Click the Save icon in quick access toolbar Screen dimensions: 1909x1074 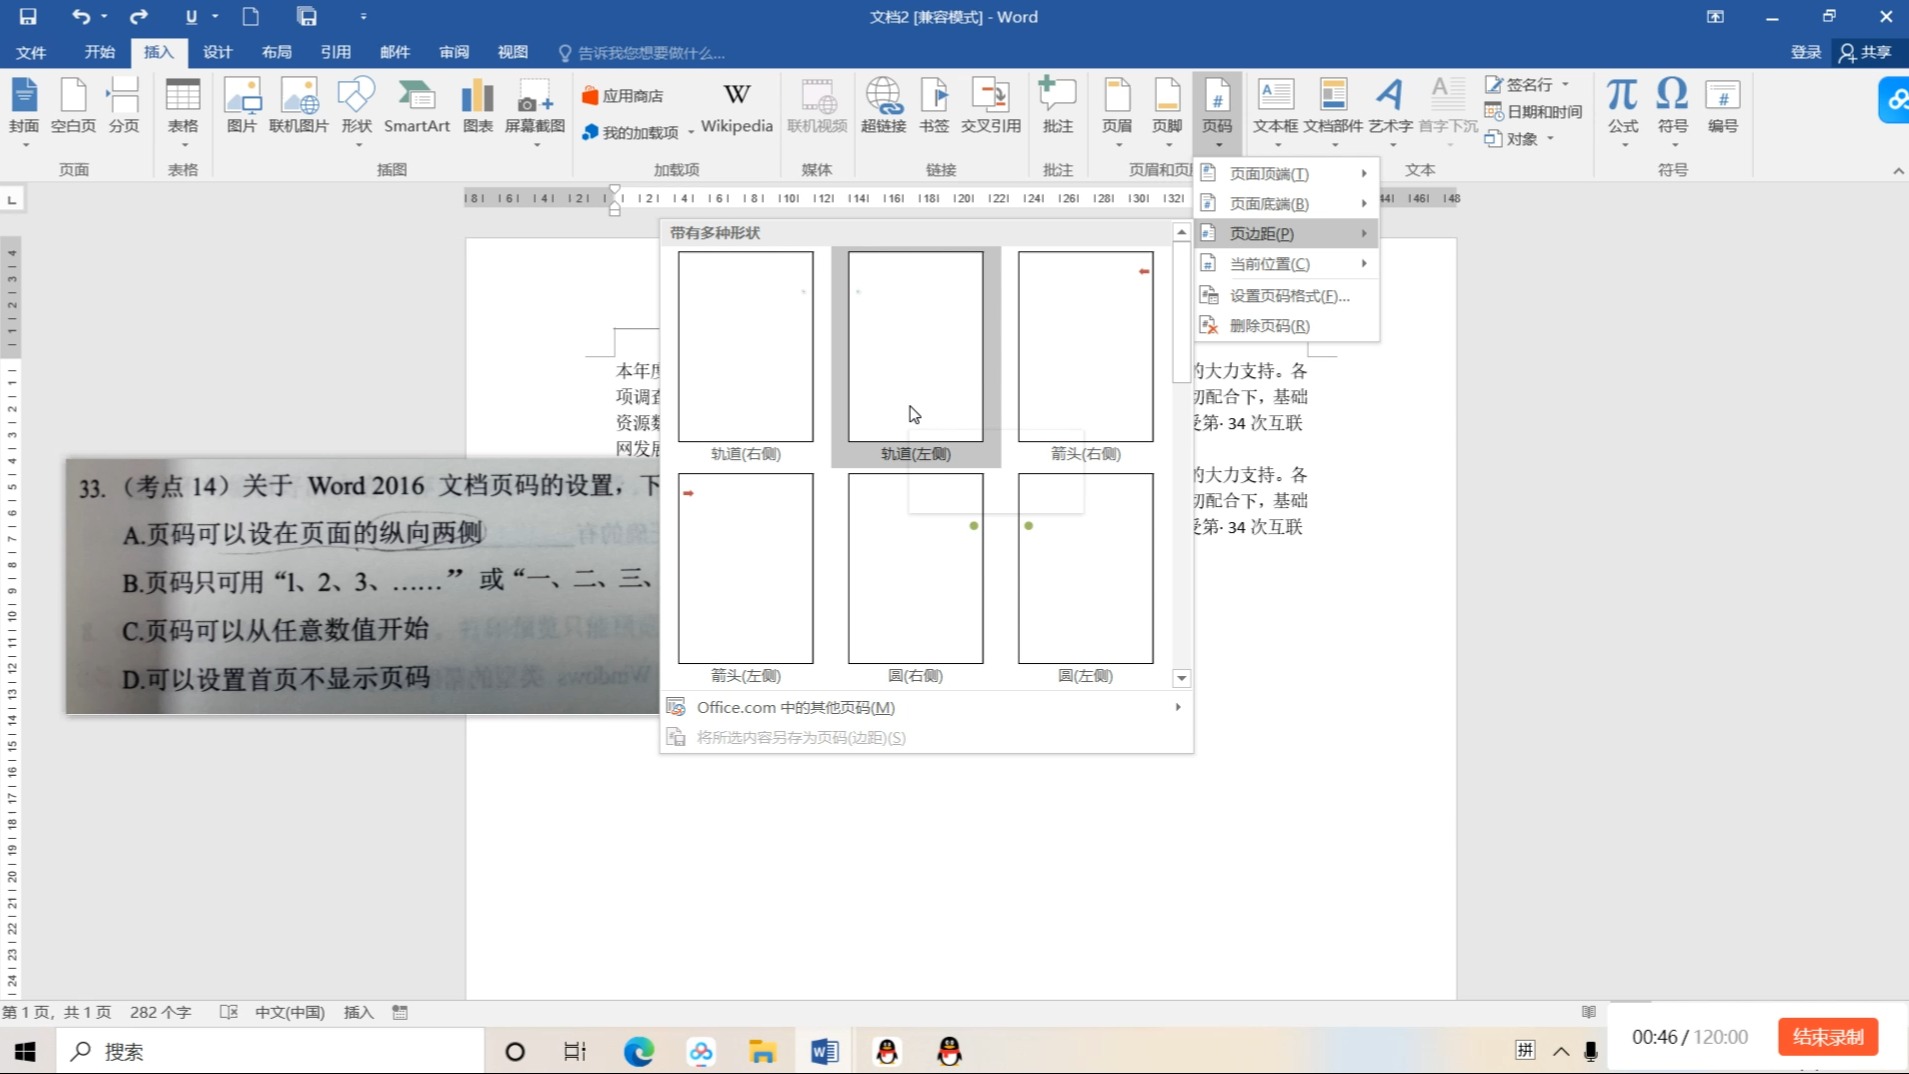[x=28, y=16]
